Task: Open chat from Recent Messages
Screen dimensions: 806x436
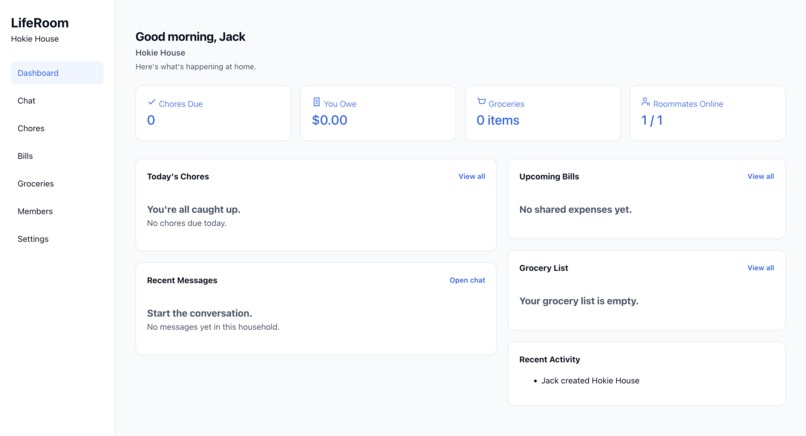Action: click(x=467, y=280)
